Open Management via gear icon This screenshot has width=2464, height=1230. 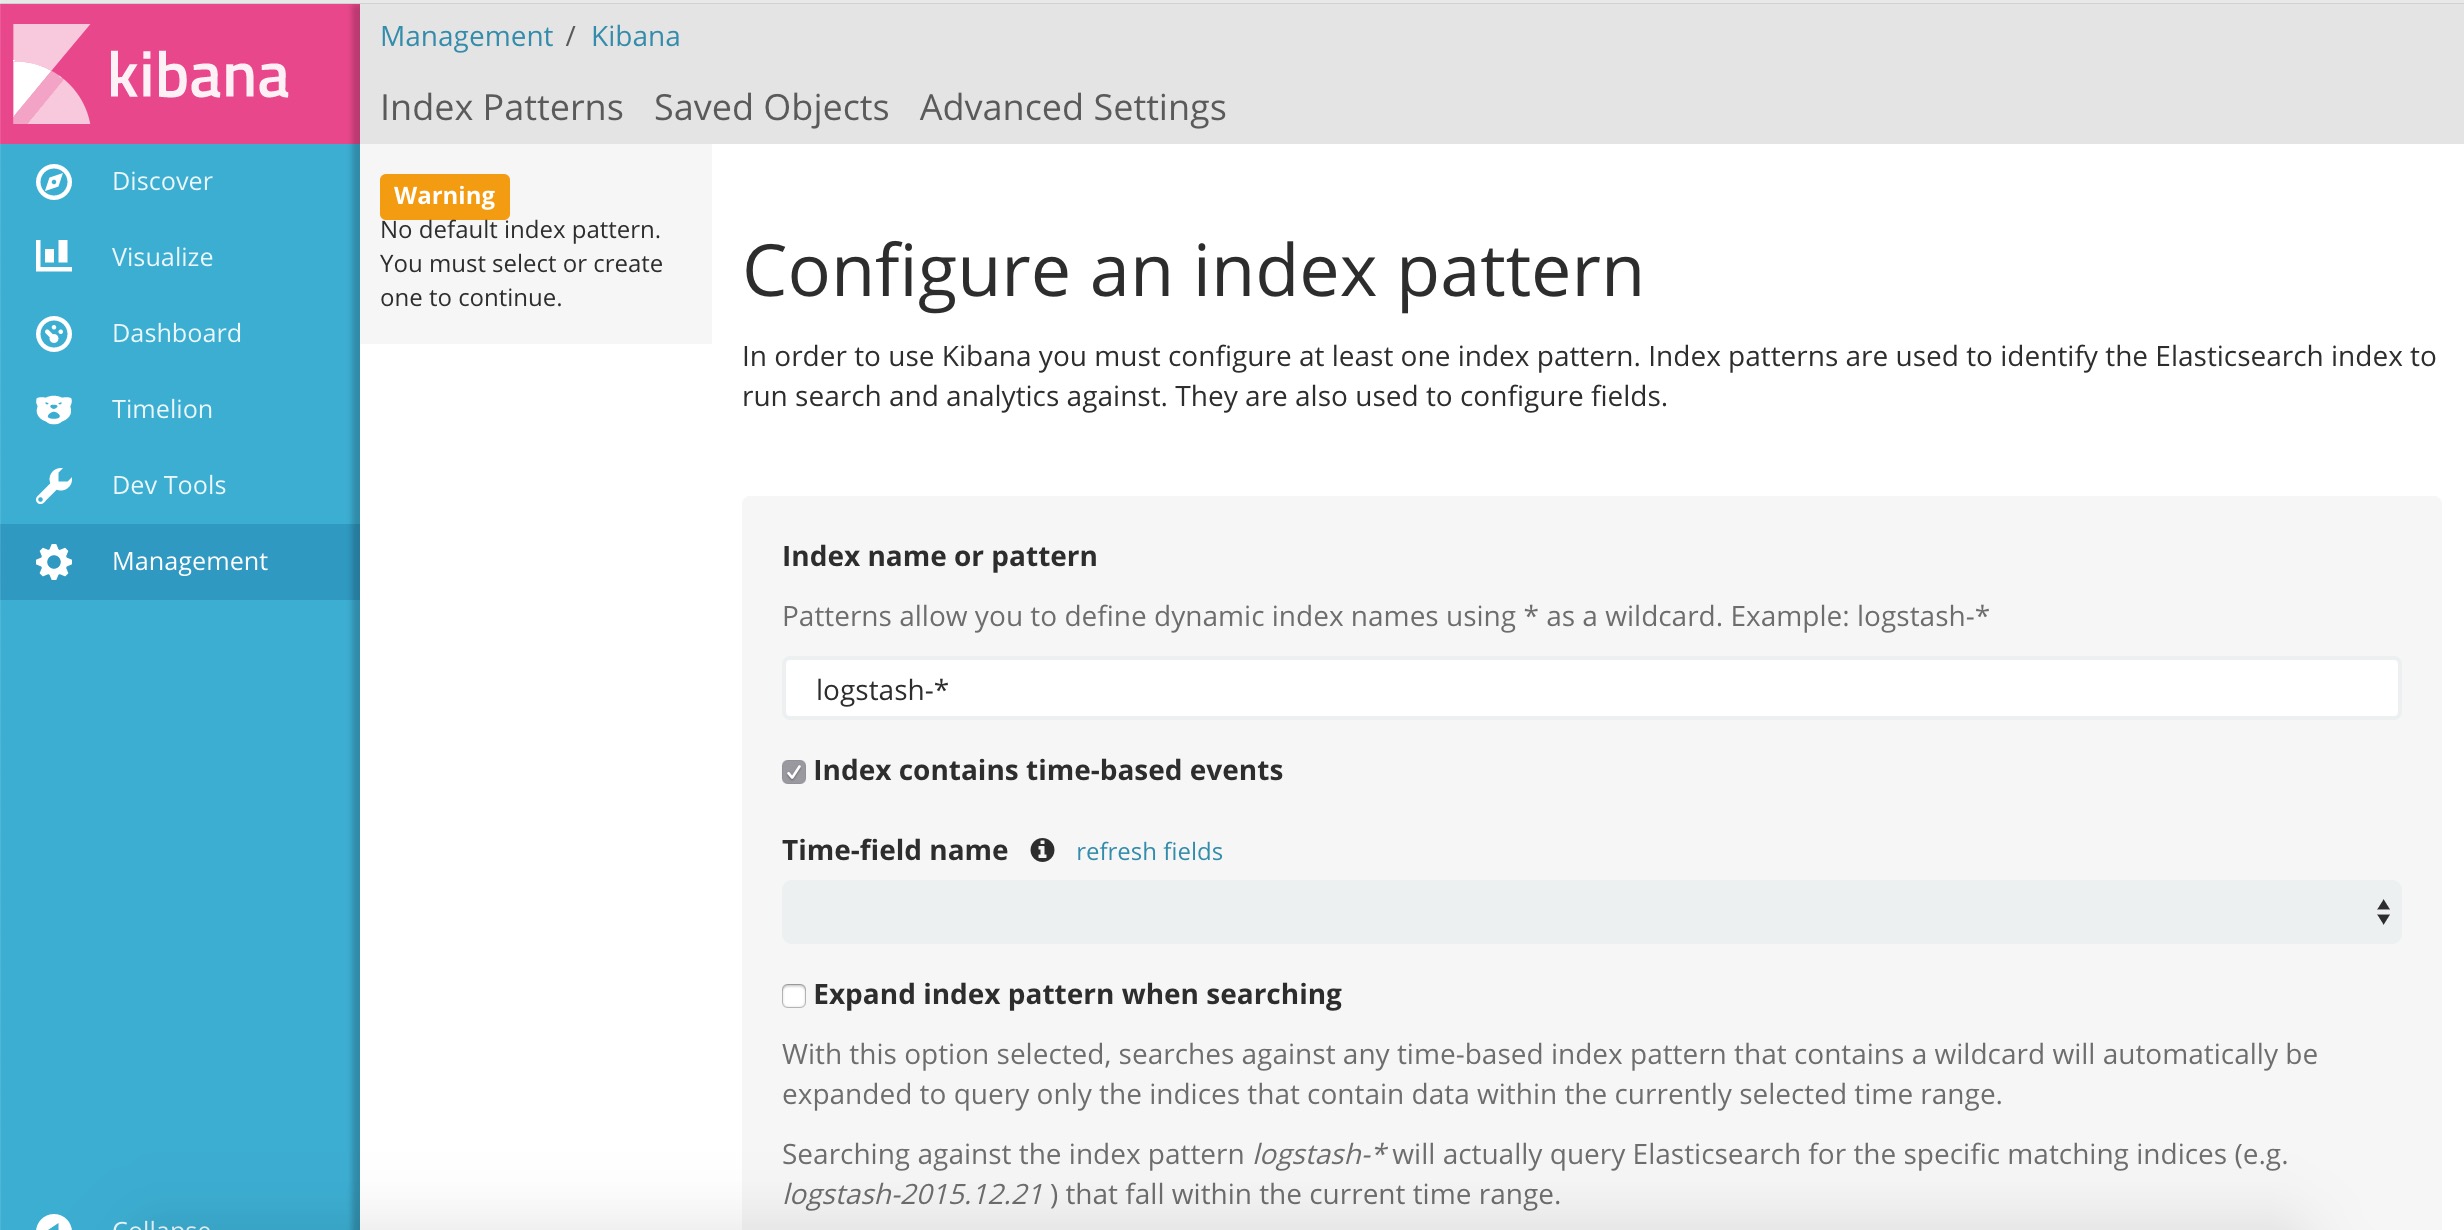(54, 561)
